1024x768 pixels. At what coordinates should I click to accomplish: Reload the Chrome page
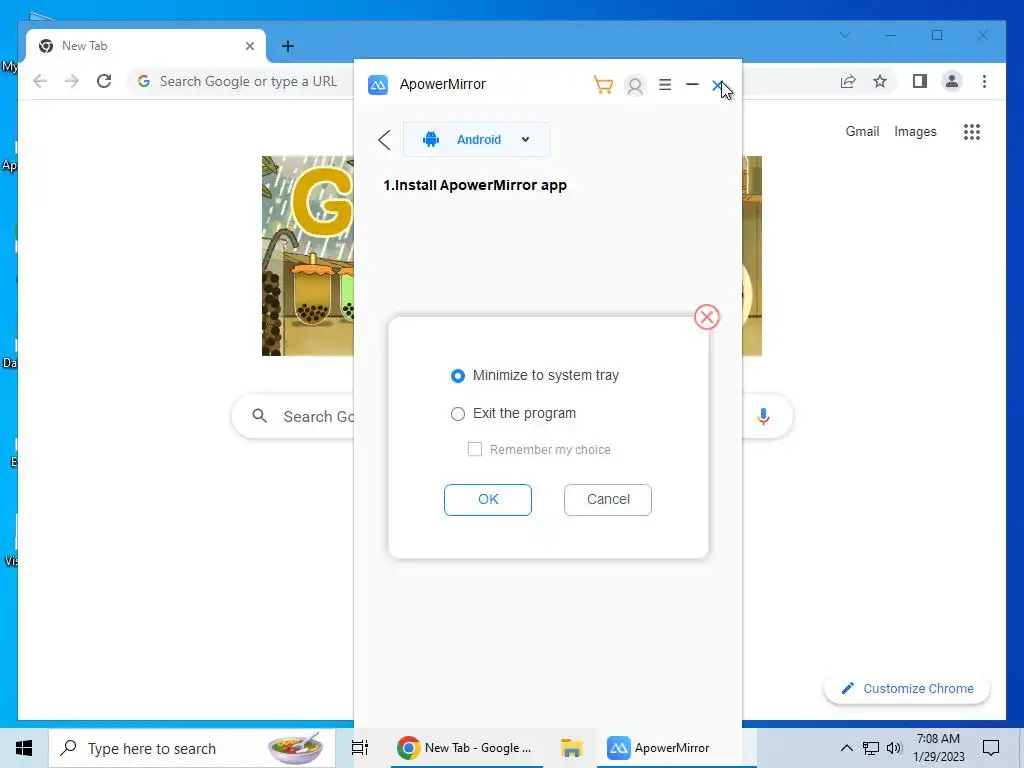[x=104, y=81]
